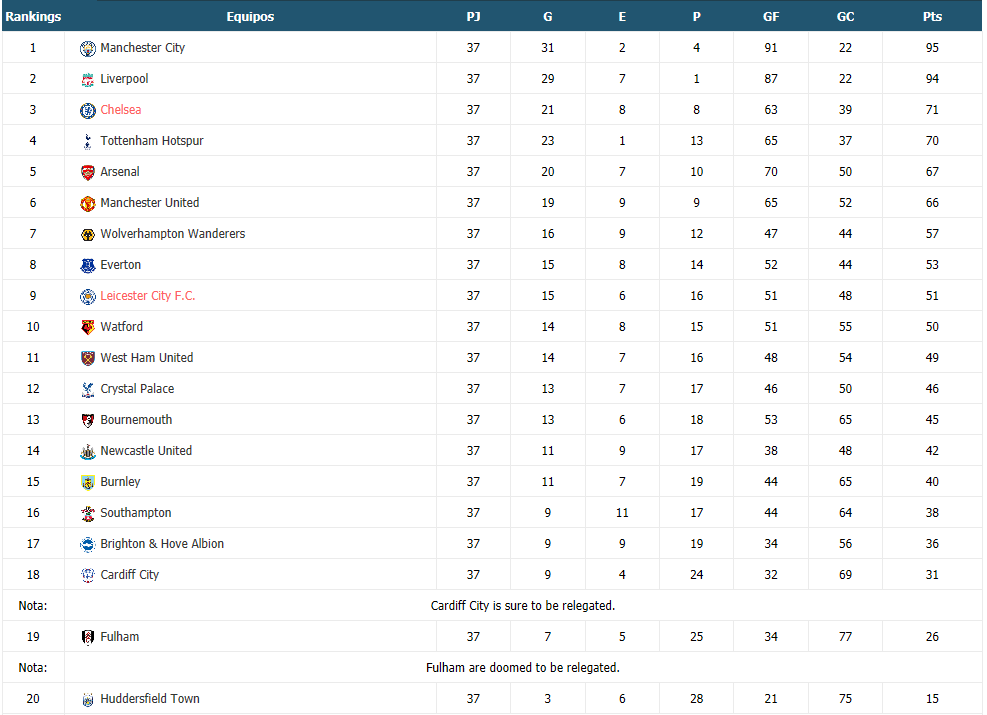Click the Fulham crest icon
Screen dimensions: 987x715
(87, 637)
